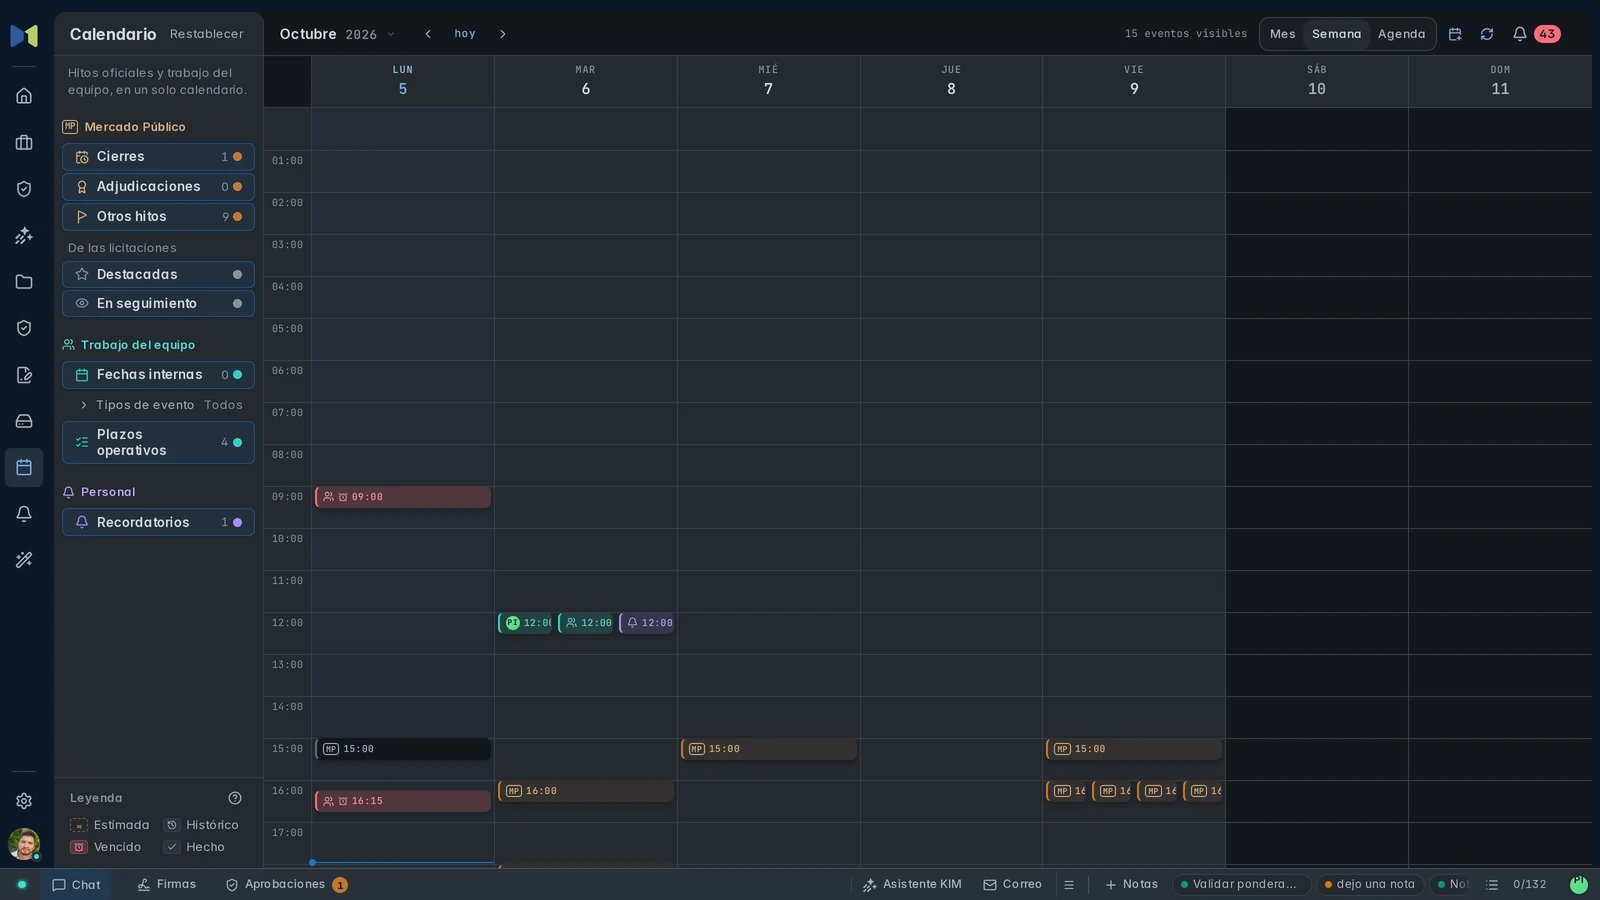Click the refresh sync icon in header
Screen dimensions: 1600x900
tap(1487, 34)
